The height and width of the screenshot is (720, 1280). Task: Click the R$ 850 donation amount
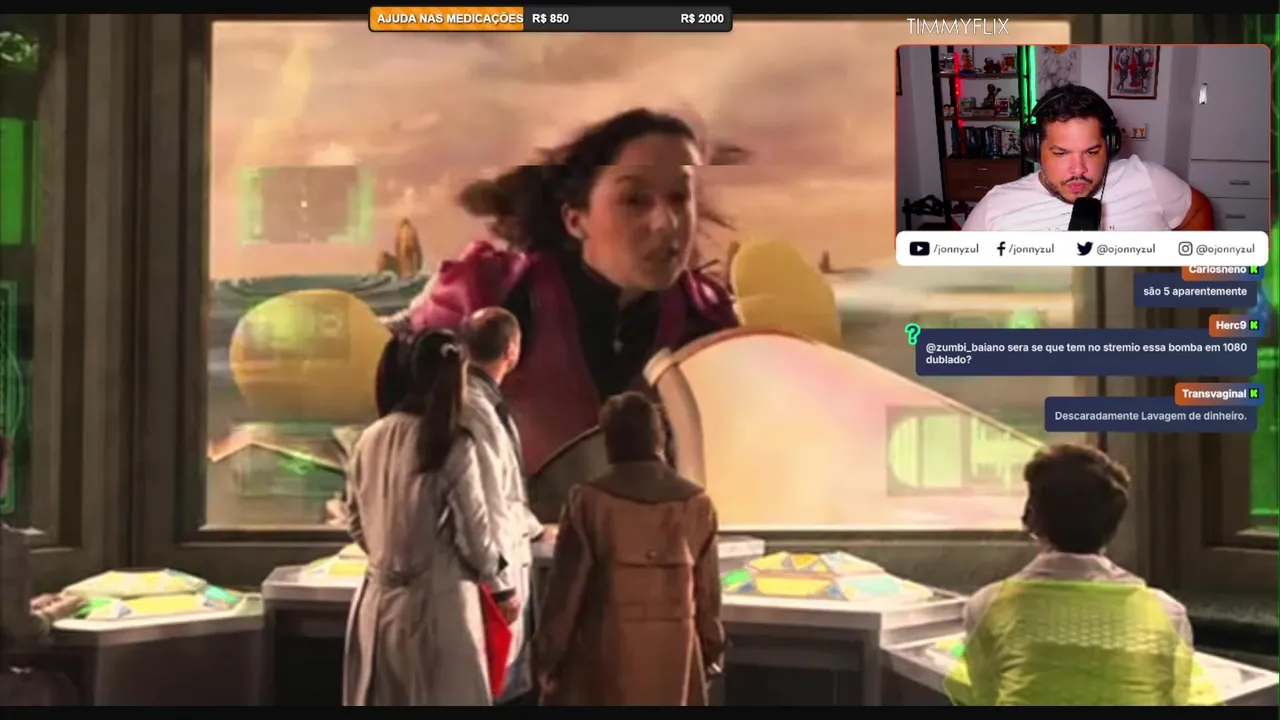550,18
